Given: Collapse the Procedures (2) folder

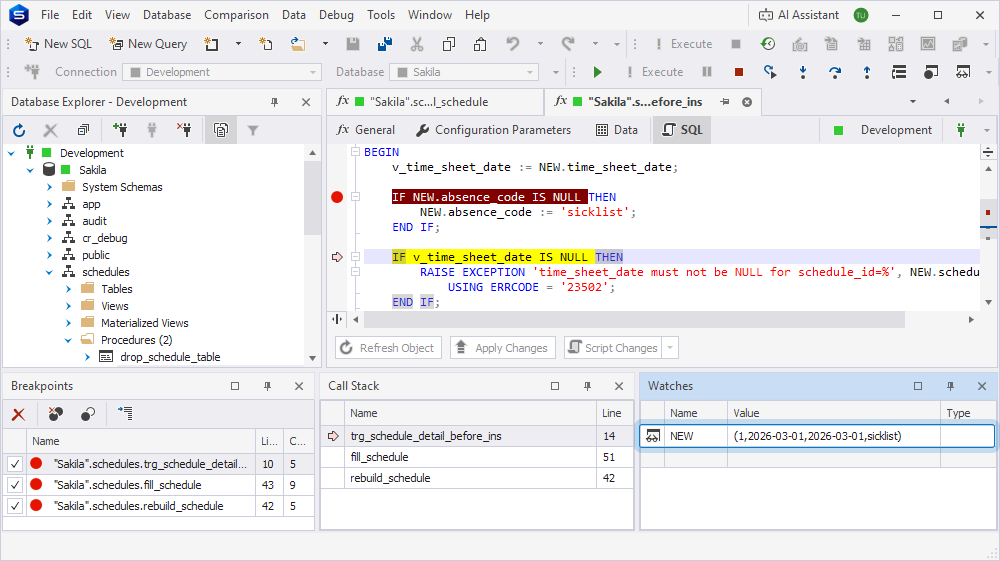Looking at the screenshot, I should [x=69, y=340].
